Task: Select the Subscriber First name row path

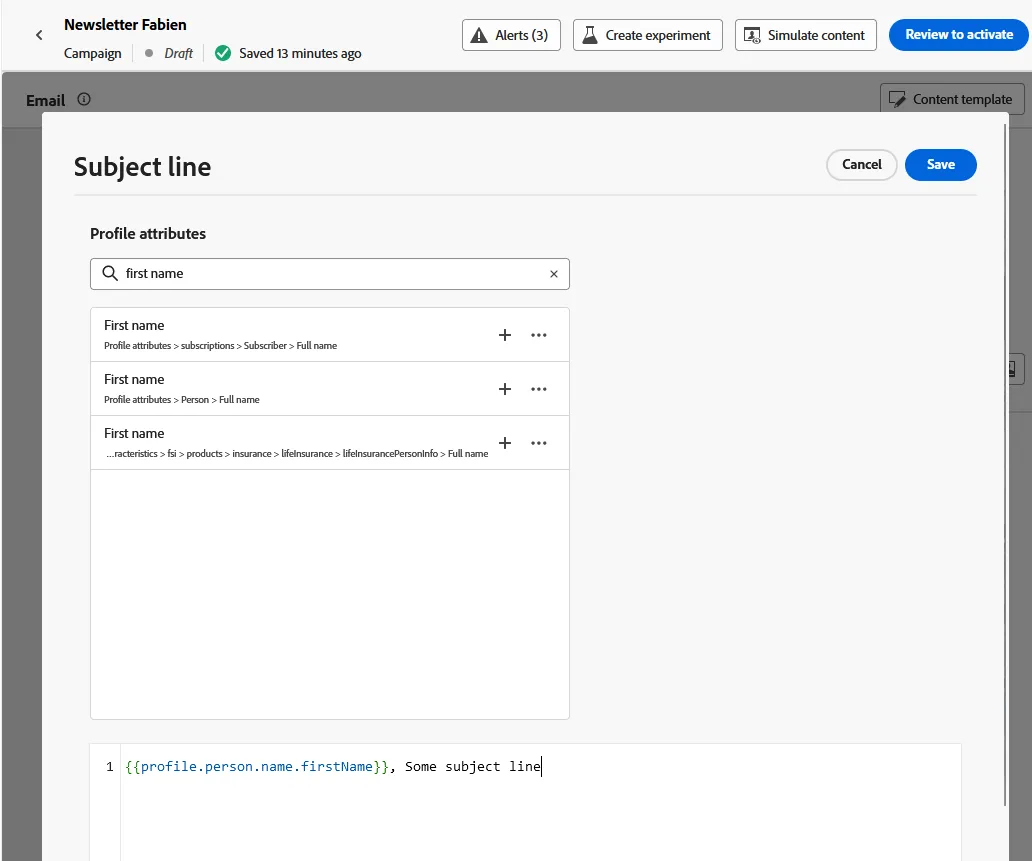Action: pyautogui.click(x=220, y=346)
